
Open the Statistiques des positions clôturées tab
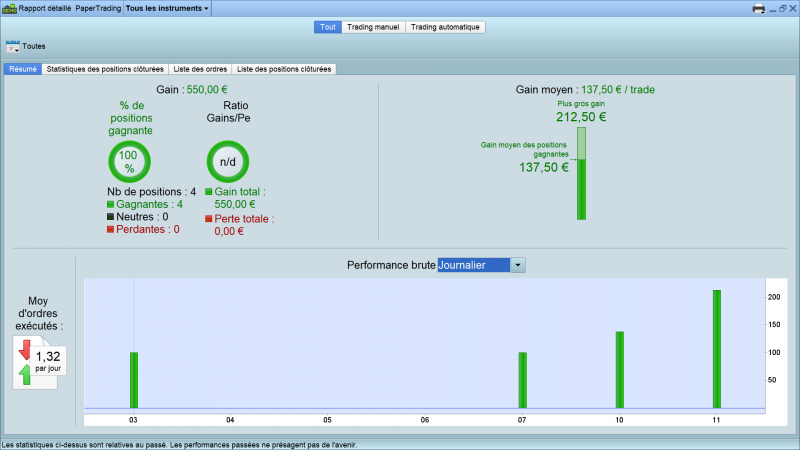pos(105,69)
